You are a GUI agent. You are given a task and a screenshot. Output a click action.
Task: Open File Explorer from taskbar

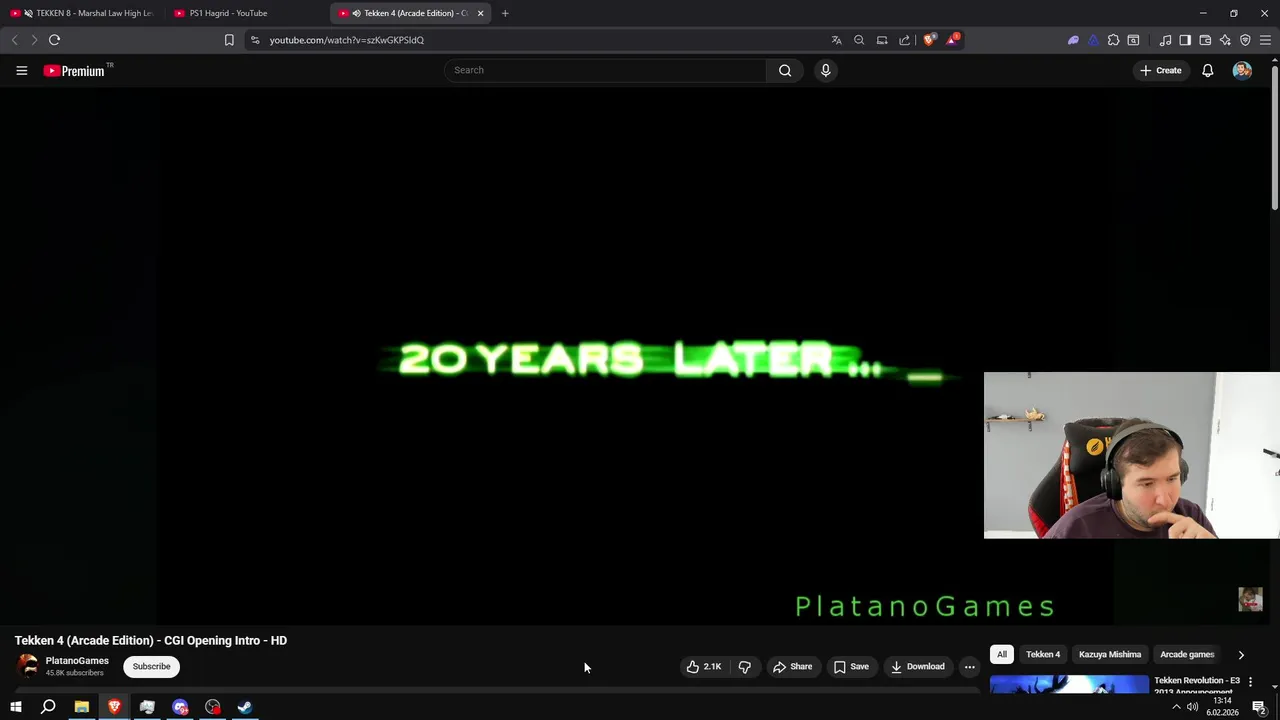(82, 707)
